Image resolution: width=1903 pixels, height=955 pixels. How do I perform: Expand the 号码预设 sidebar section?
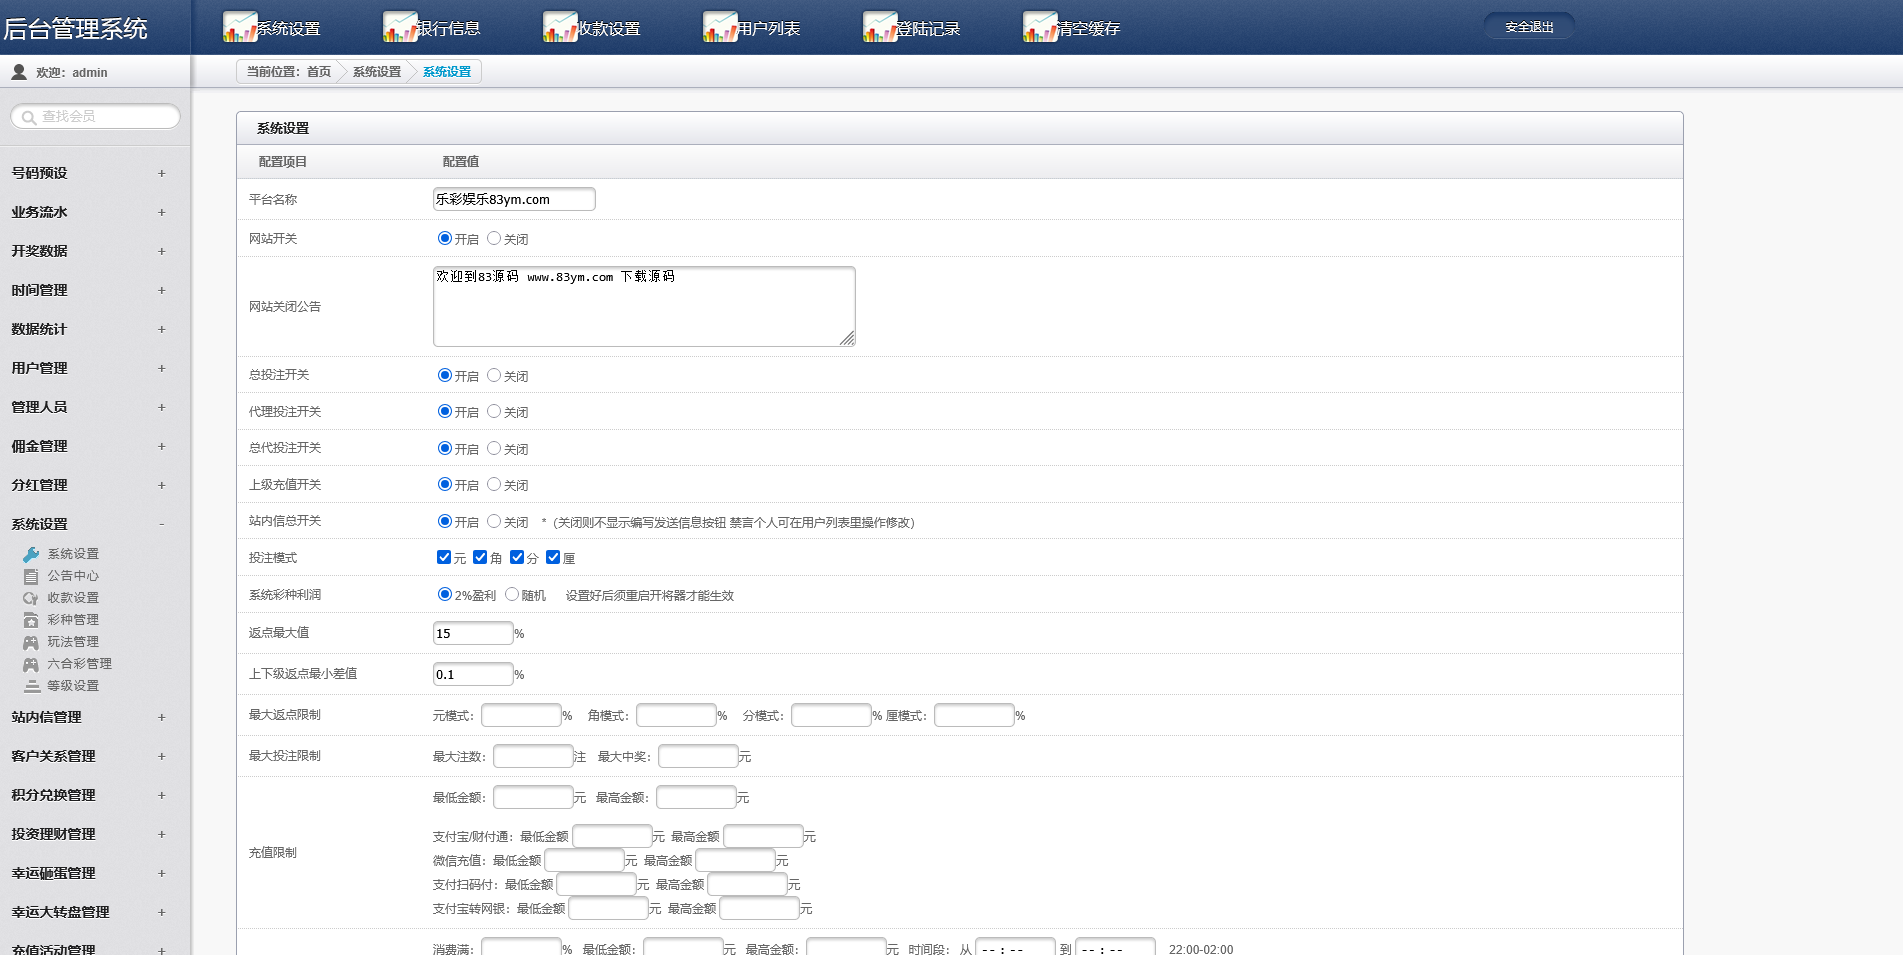tap(161, 173)
